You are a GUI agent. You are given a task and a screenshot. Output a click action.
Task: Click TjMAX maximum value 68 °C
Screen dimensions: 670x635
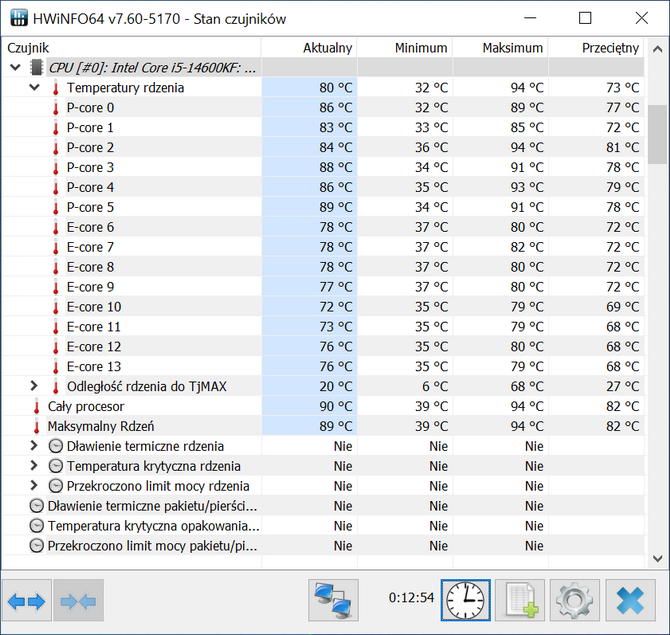(527, 386)
